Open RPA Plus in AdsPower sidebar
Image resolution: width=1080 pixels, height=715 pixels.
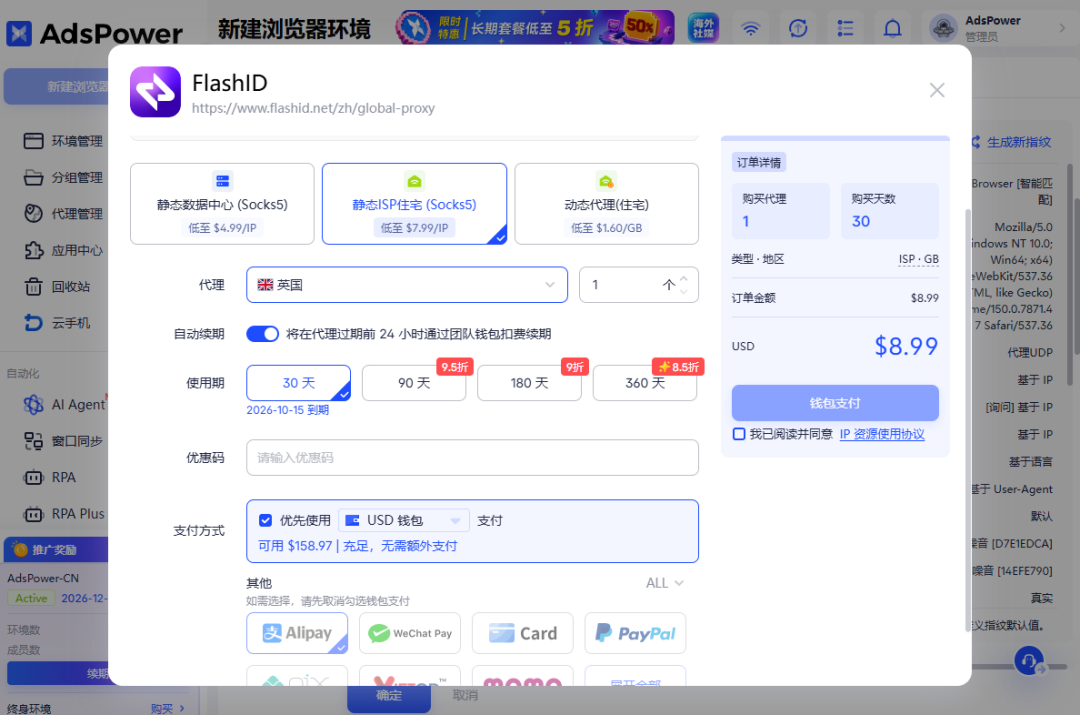64,514
